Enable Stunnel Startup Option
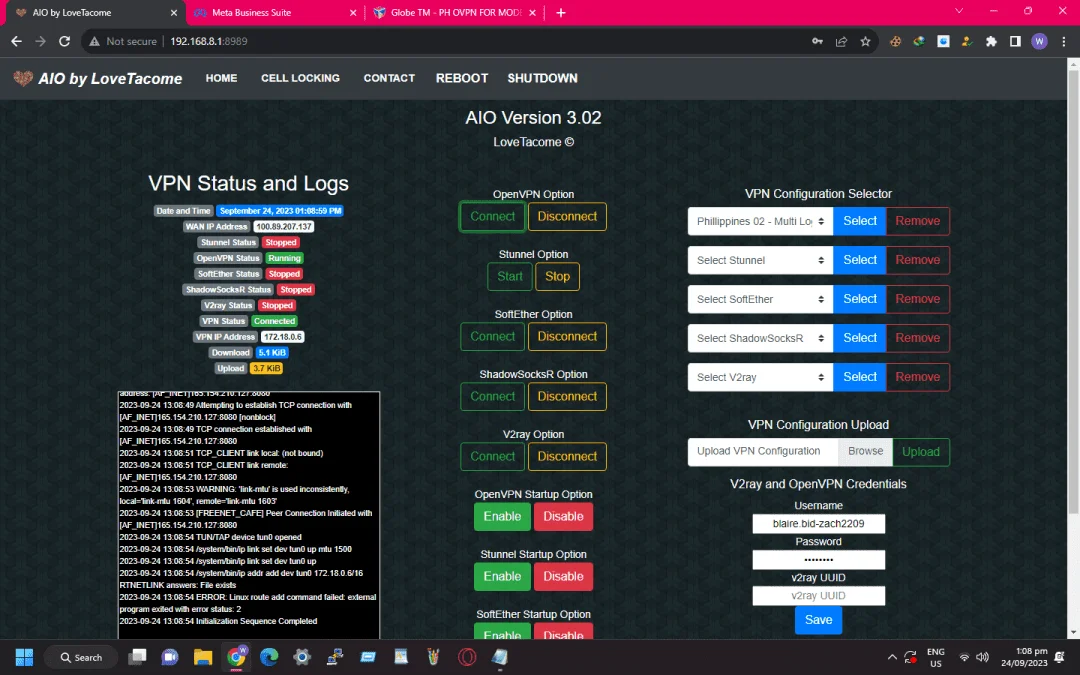The width and height of the screenshot is (1080, 675). (x=502, y=577)
